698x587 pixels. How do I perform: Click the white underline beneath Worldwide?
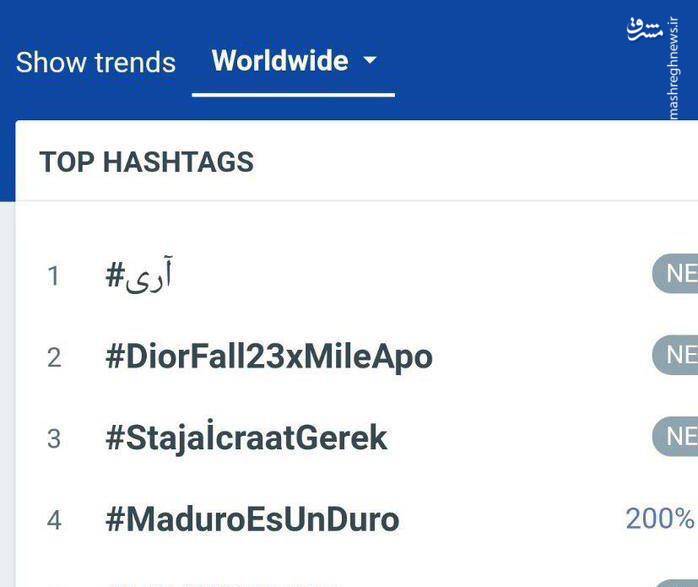293,95
